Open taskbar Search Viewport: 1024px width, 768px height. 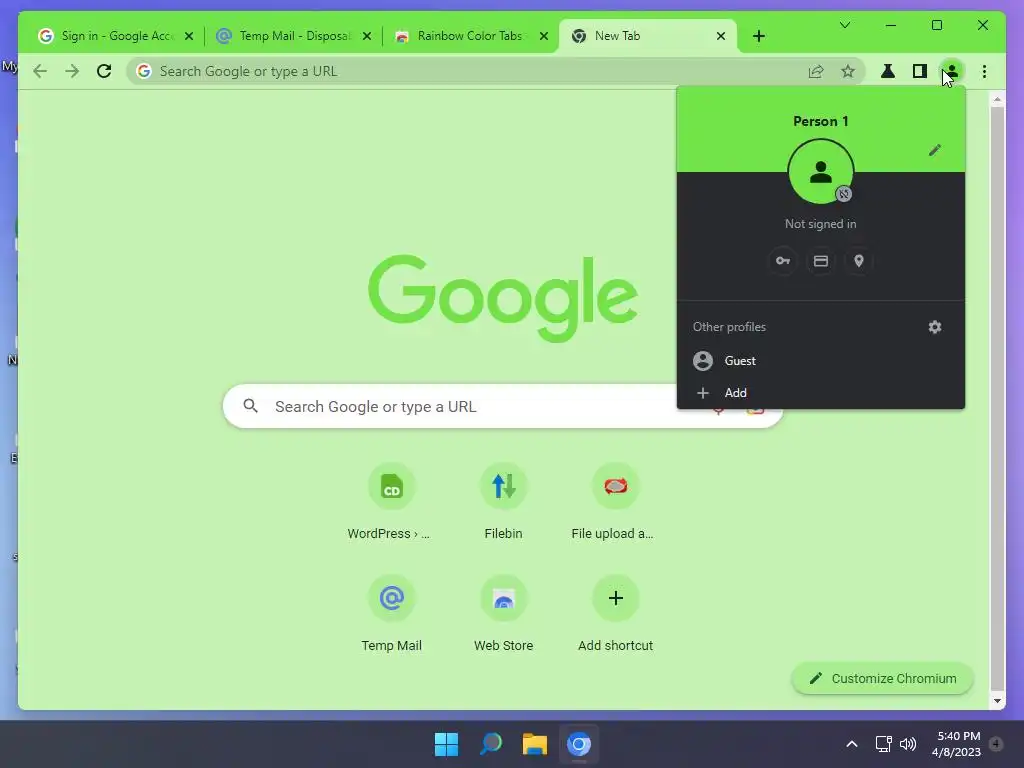490,744
